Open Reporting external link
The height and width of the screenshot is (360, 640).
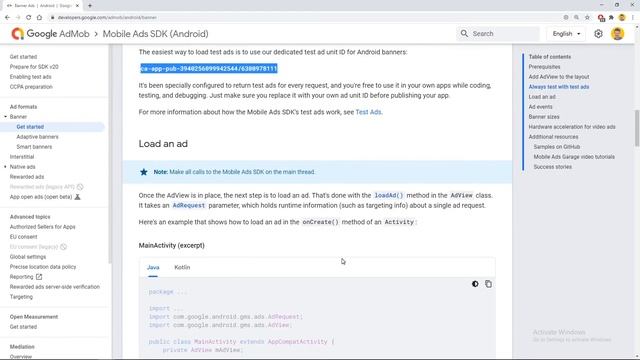tap(26, 277)
